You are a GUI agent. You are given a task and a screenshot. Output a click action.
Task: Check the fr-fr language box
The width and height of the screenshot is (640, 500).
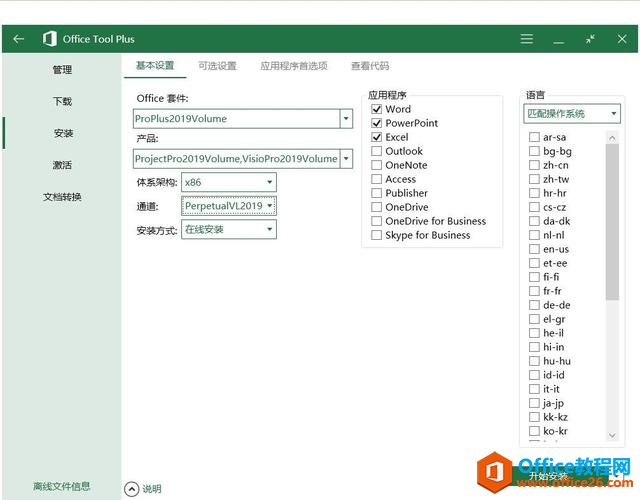click(x=534, y=291)
